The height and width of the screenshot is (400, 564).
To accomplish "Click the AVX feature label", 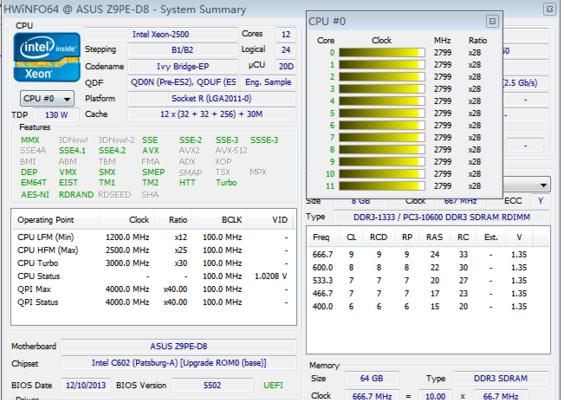I will (150, 151).
